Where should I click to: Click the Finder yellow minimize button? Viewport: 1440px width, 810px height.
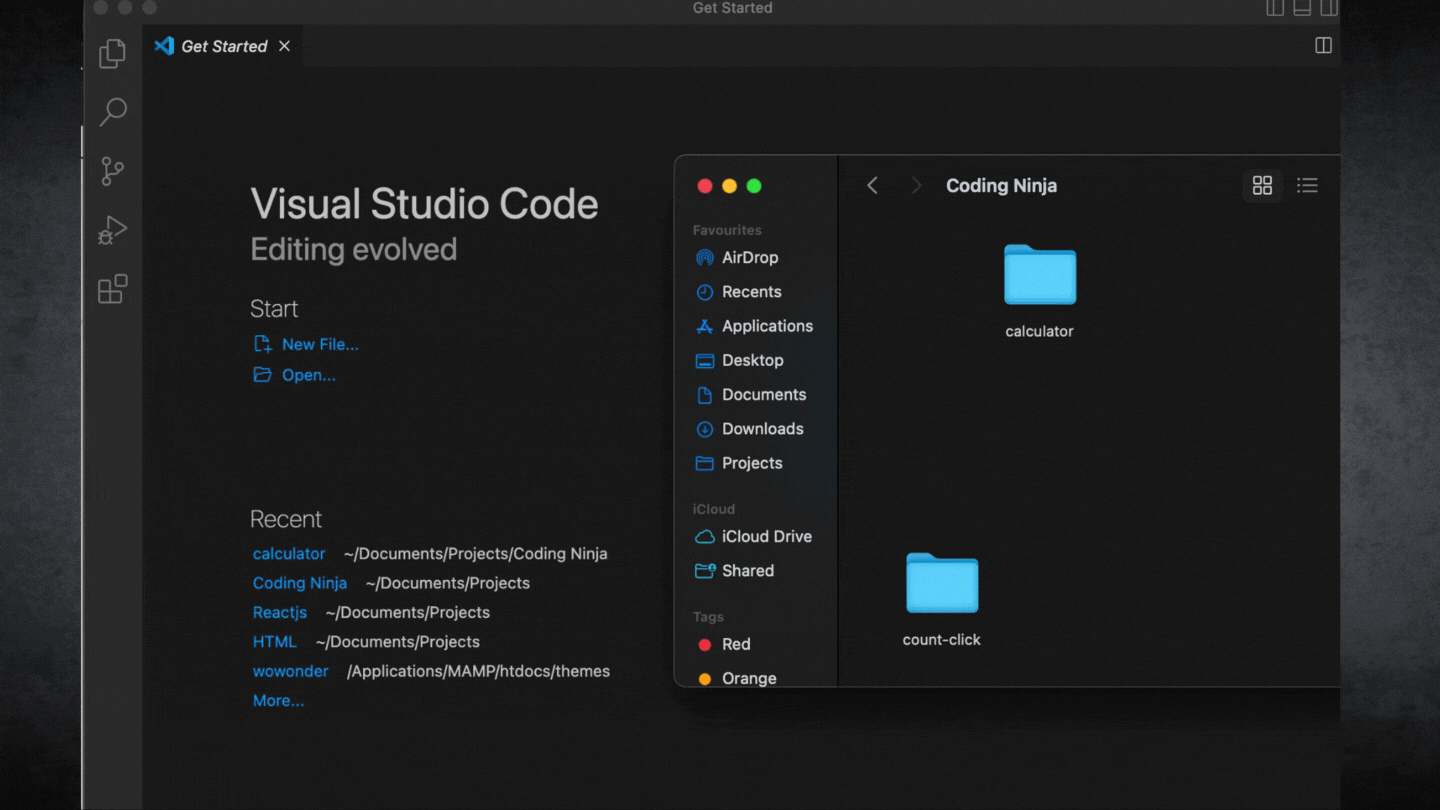click(729, 186)
